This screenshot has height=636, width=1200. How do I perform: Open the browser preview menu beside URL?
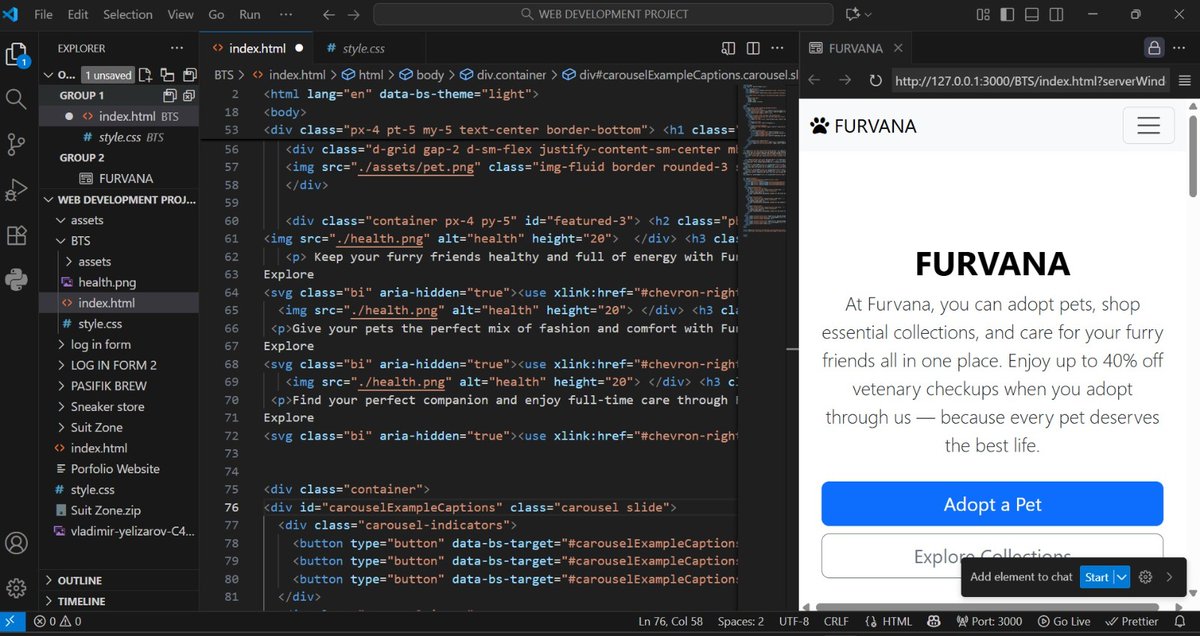click(1185, 81)
